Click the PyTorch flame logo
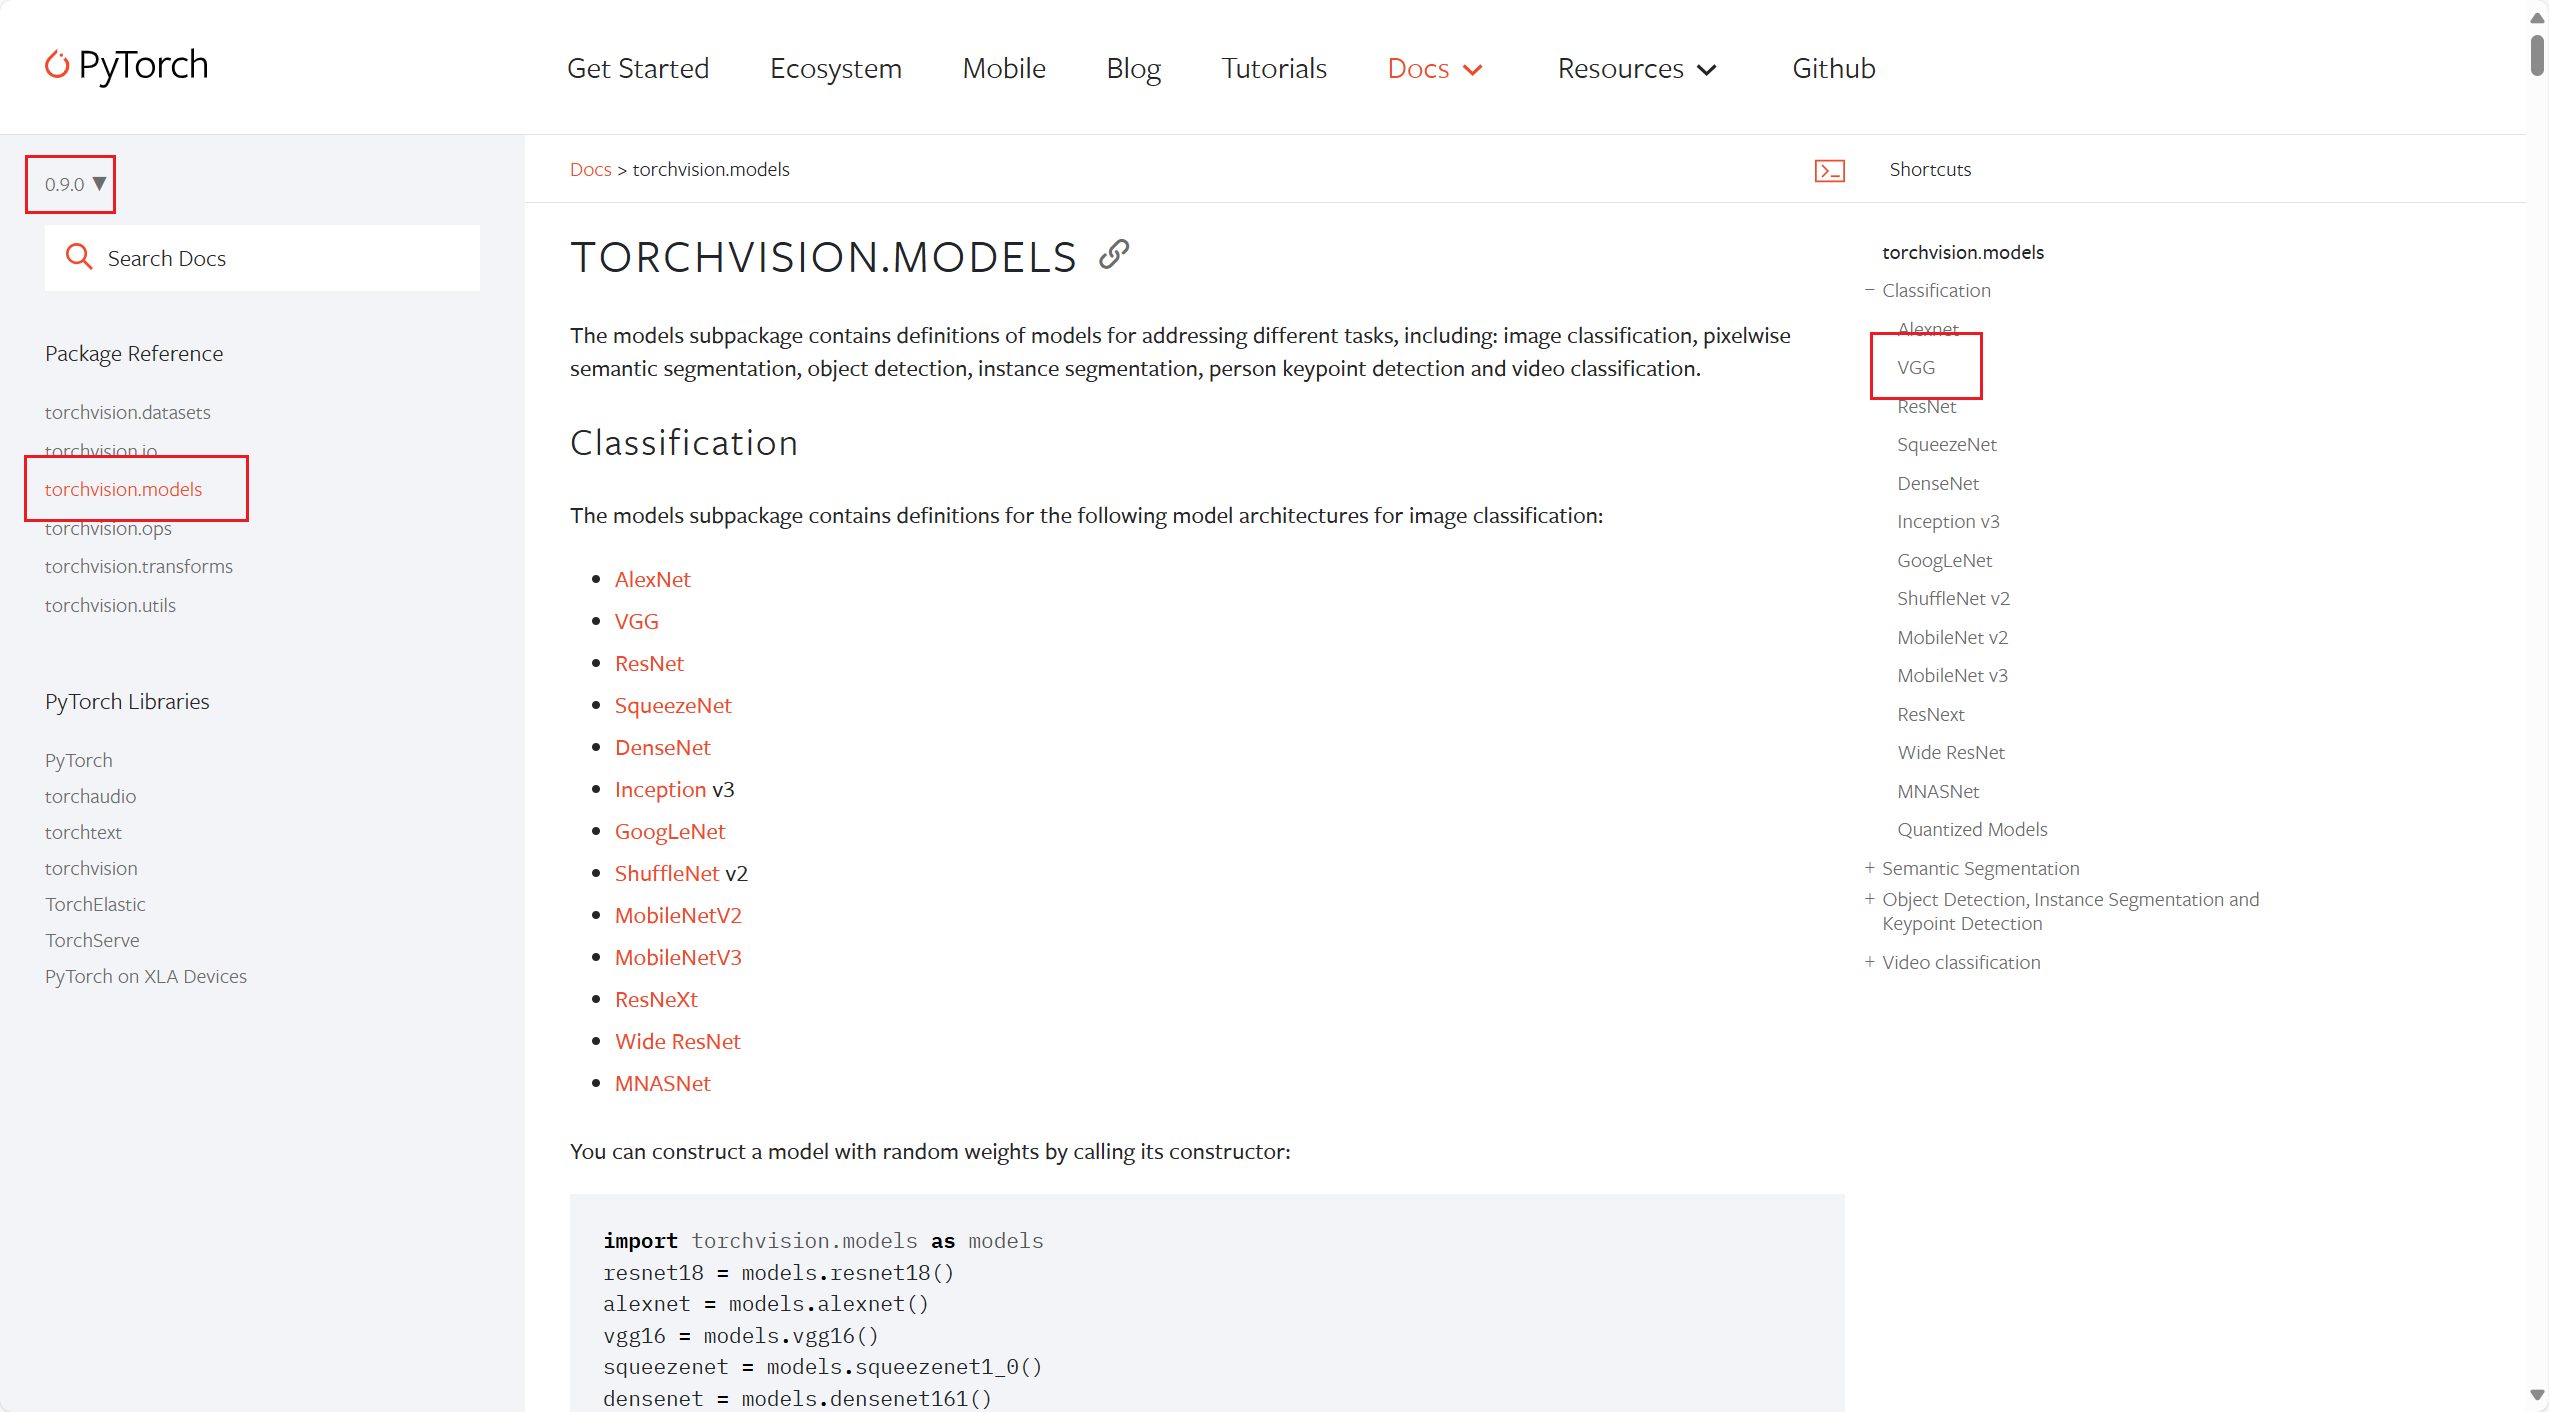The width and height of the screenshot is (2549, 1412). (x=57, y=65)
